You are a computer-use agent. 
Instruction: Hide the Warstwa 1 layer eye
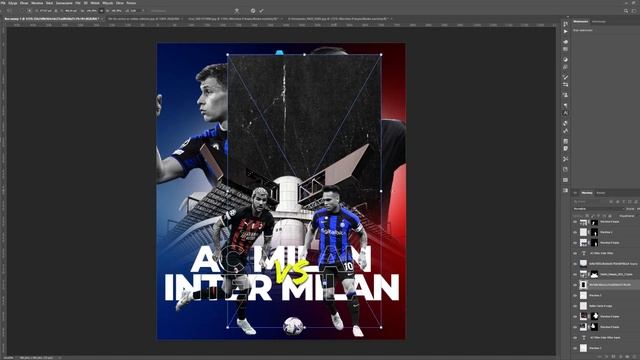click(575, 232)
